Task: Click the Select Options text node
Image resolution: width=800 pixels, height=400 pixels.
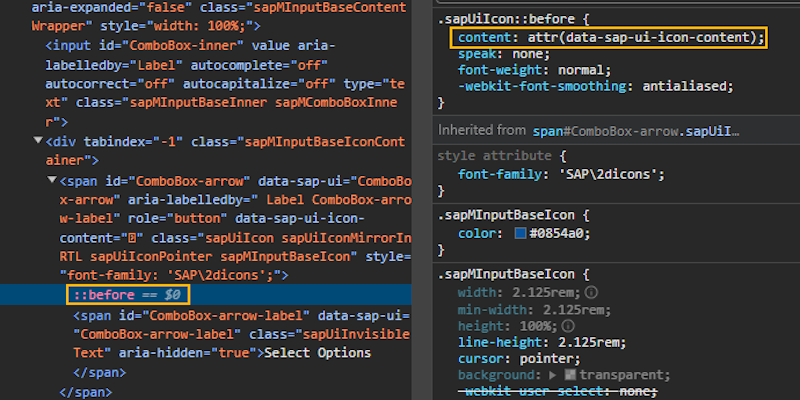Action: coord(318,353)
